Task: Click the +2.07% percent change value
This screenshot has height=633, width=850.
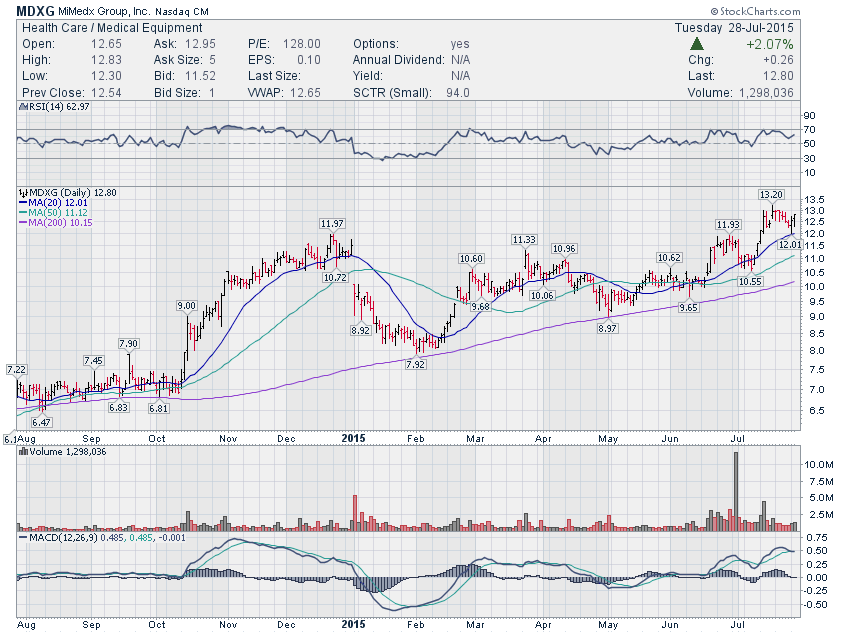Action: [x=770, y=44]
